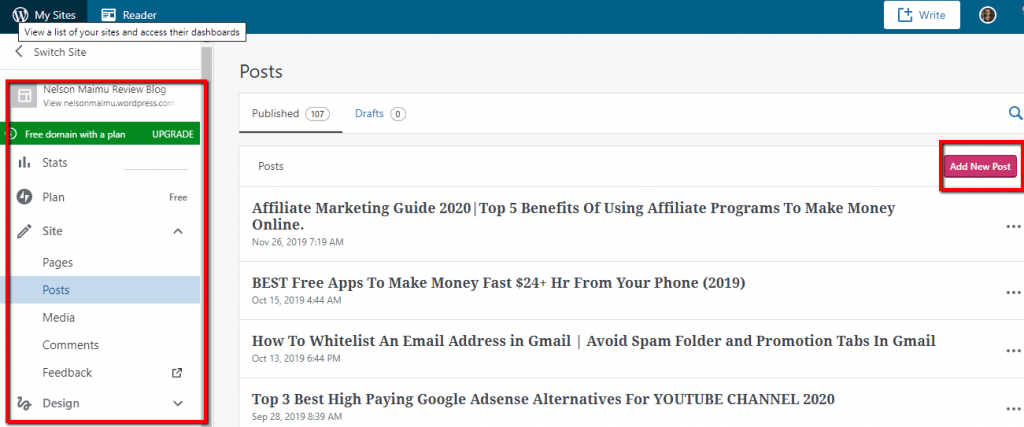1024x427 pixels.
Task: Click the Design brush icon
Action: click(x=24, y=403)
